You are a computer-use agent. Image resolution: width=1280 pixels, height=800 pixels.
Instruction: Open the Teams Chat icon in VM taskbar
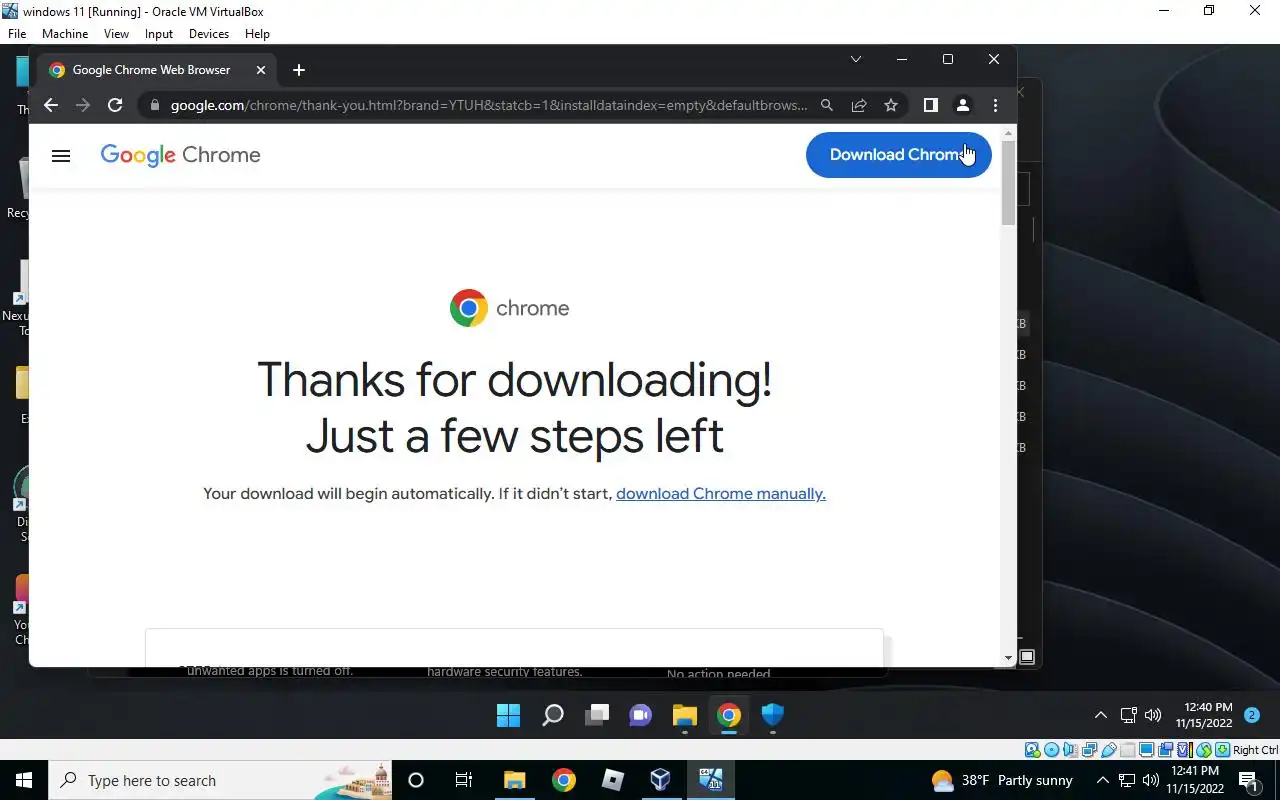click(641, 715)
